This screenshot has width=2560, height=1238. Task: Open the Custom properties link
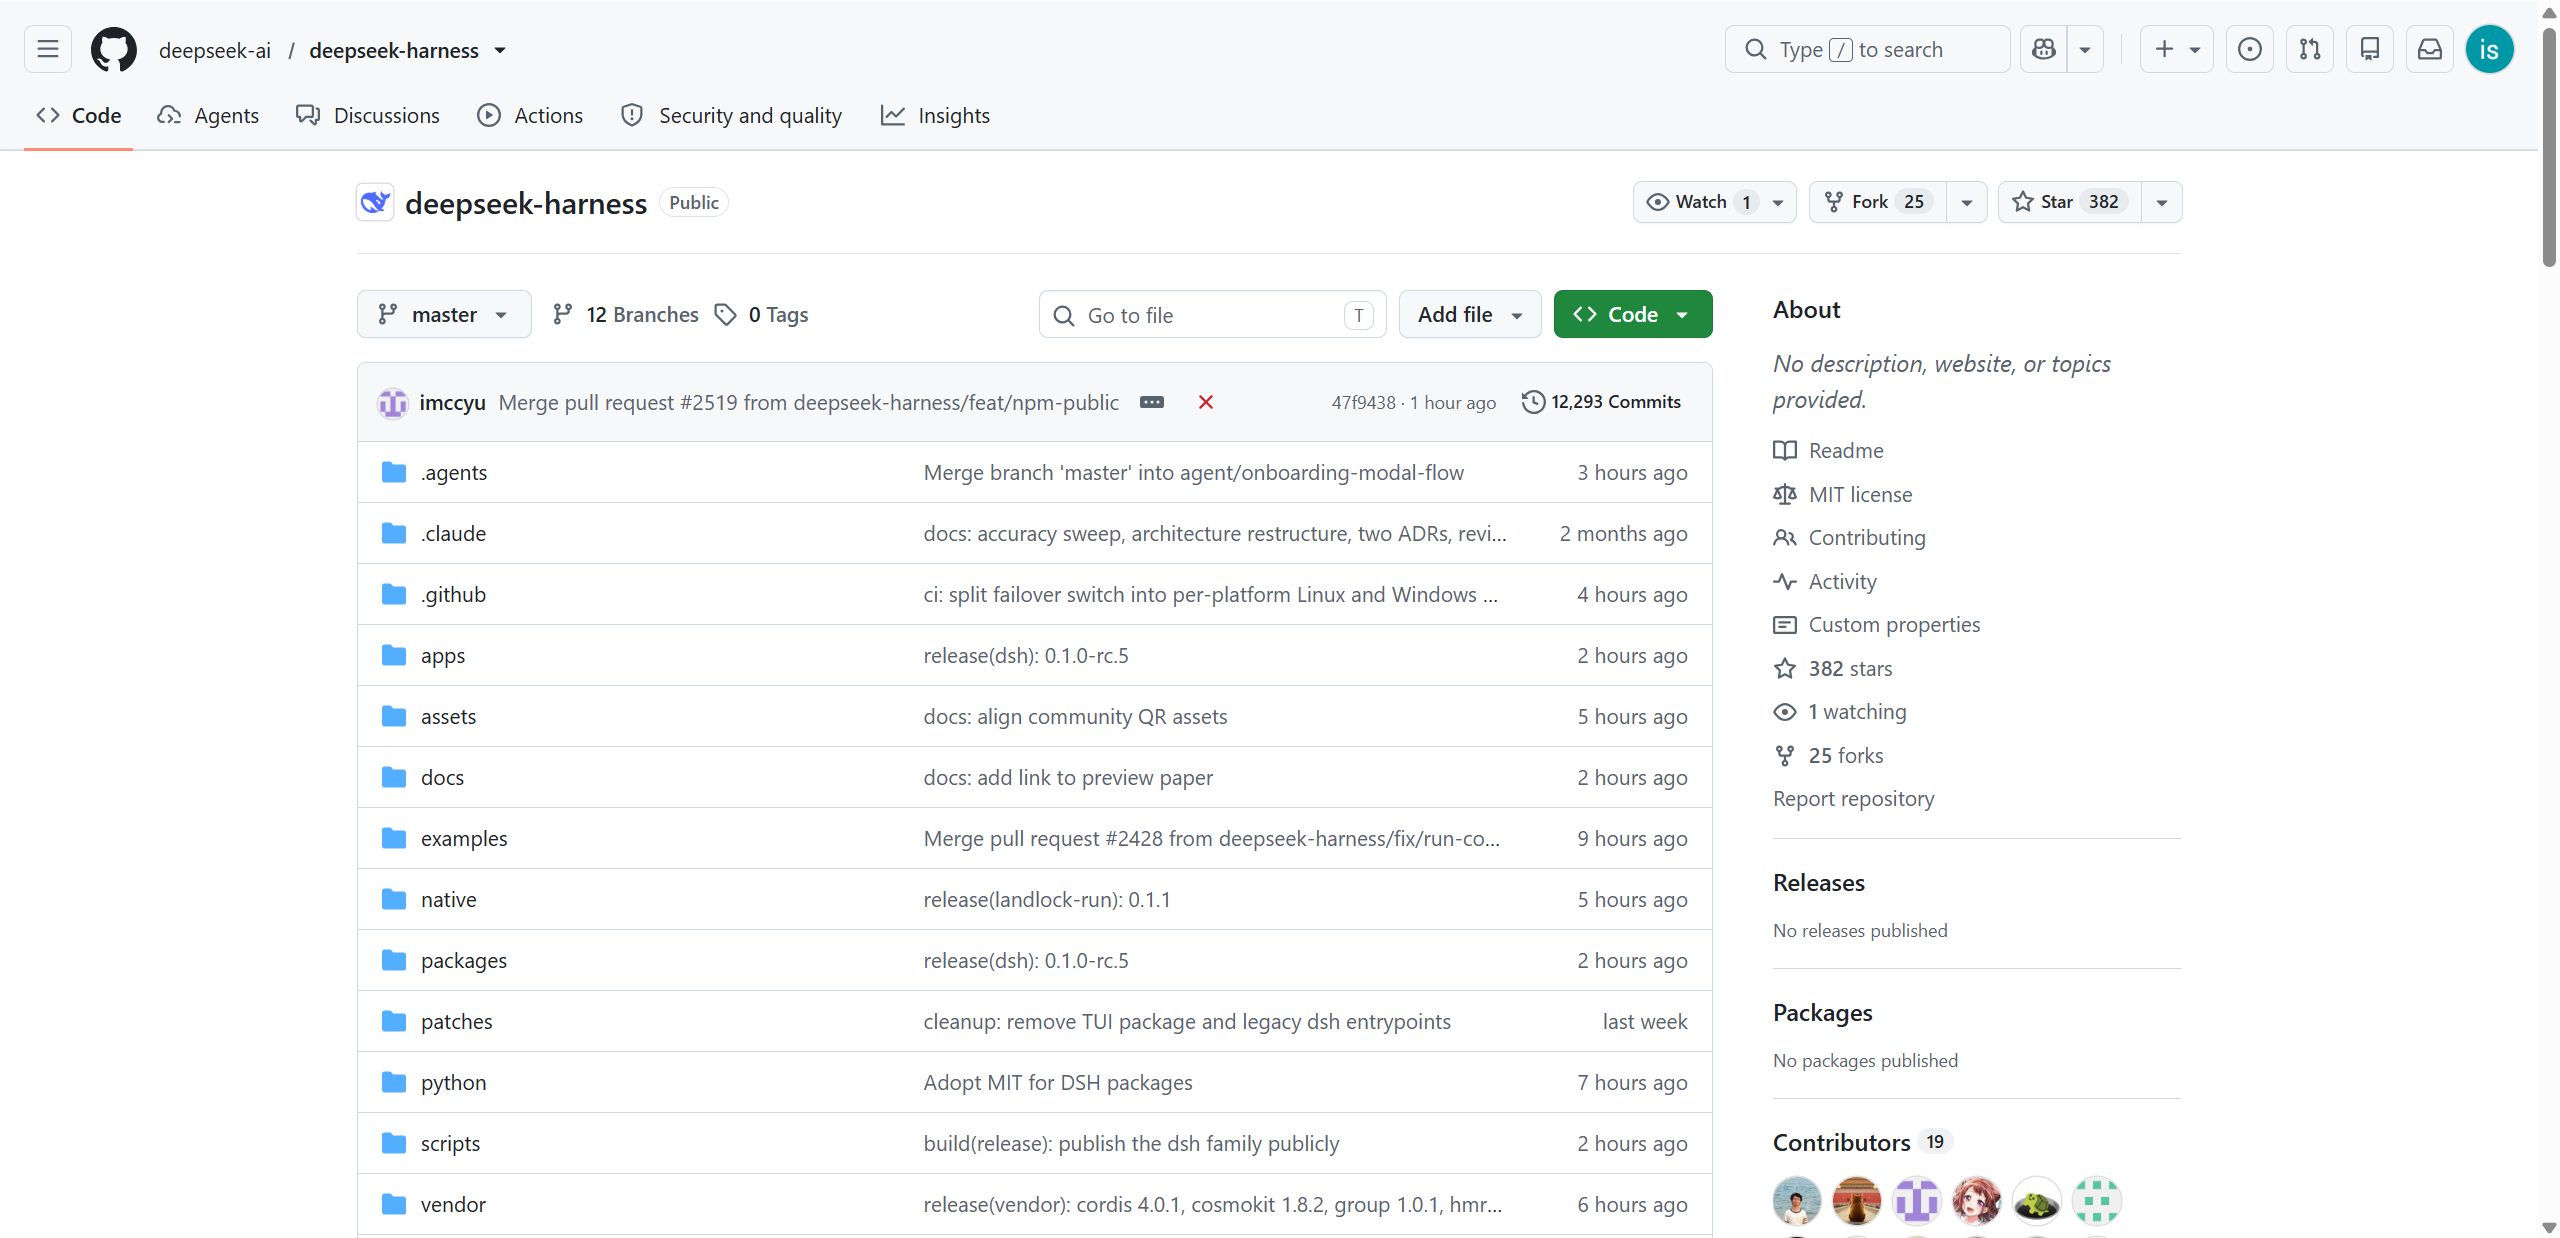(x=1894, y=624)
